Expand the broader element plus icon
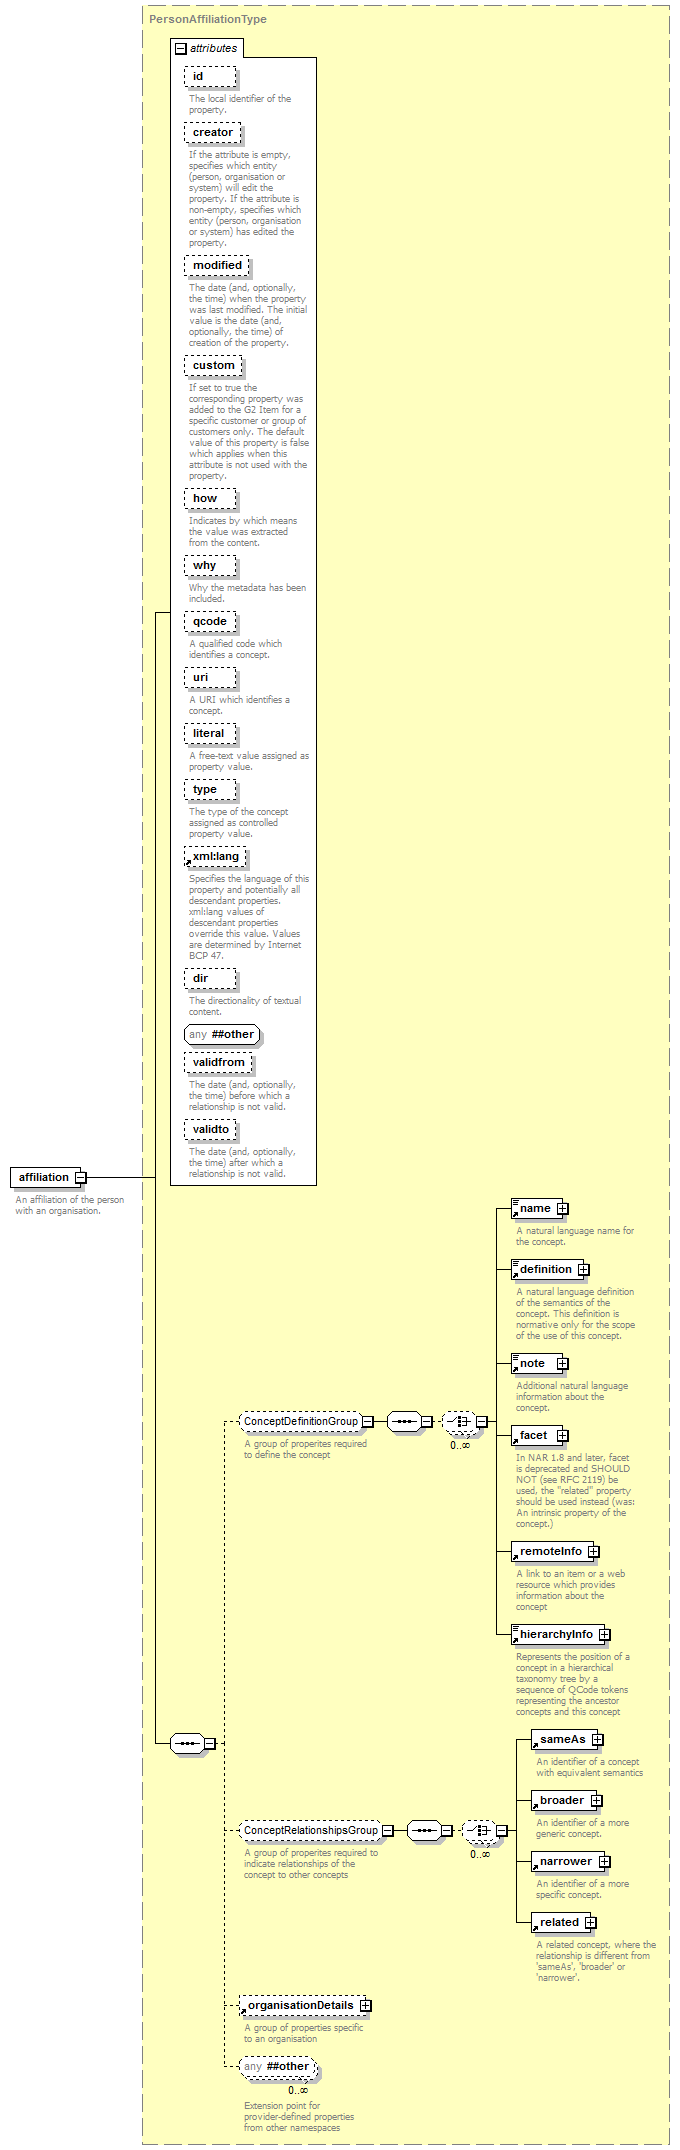680x2150 pixels. coord(596,1801)
